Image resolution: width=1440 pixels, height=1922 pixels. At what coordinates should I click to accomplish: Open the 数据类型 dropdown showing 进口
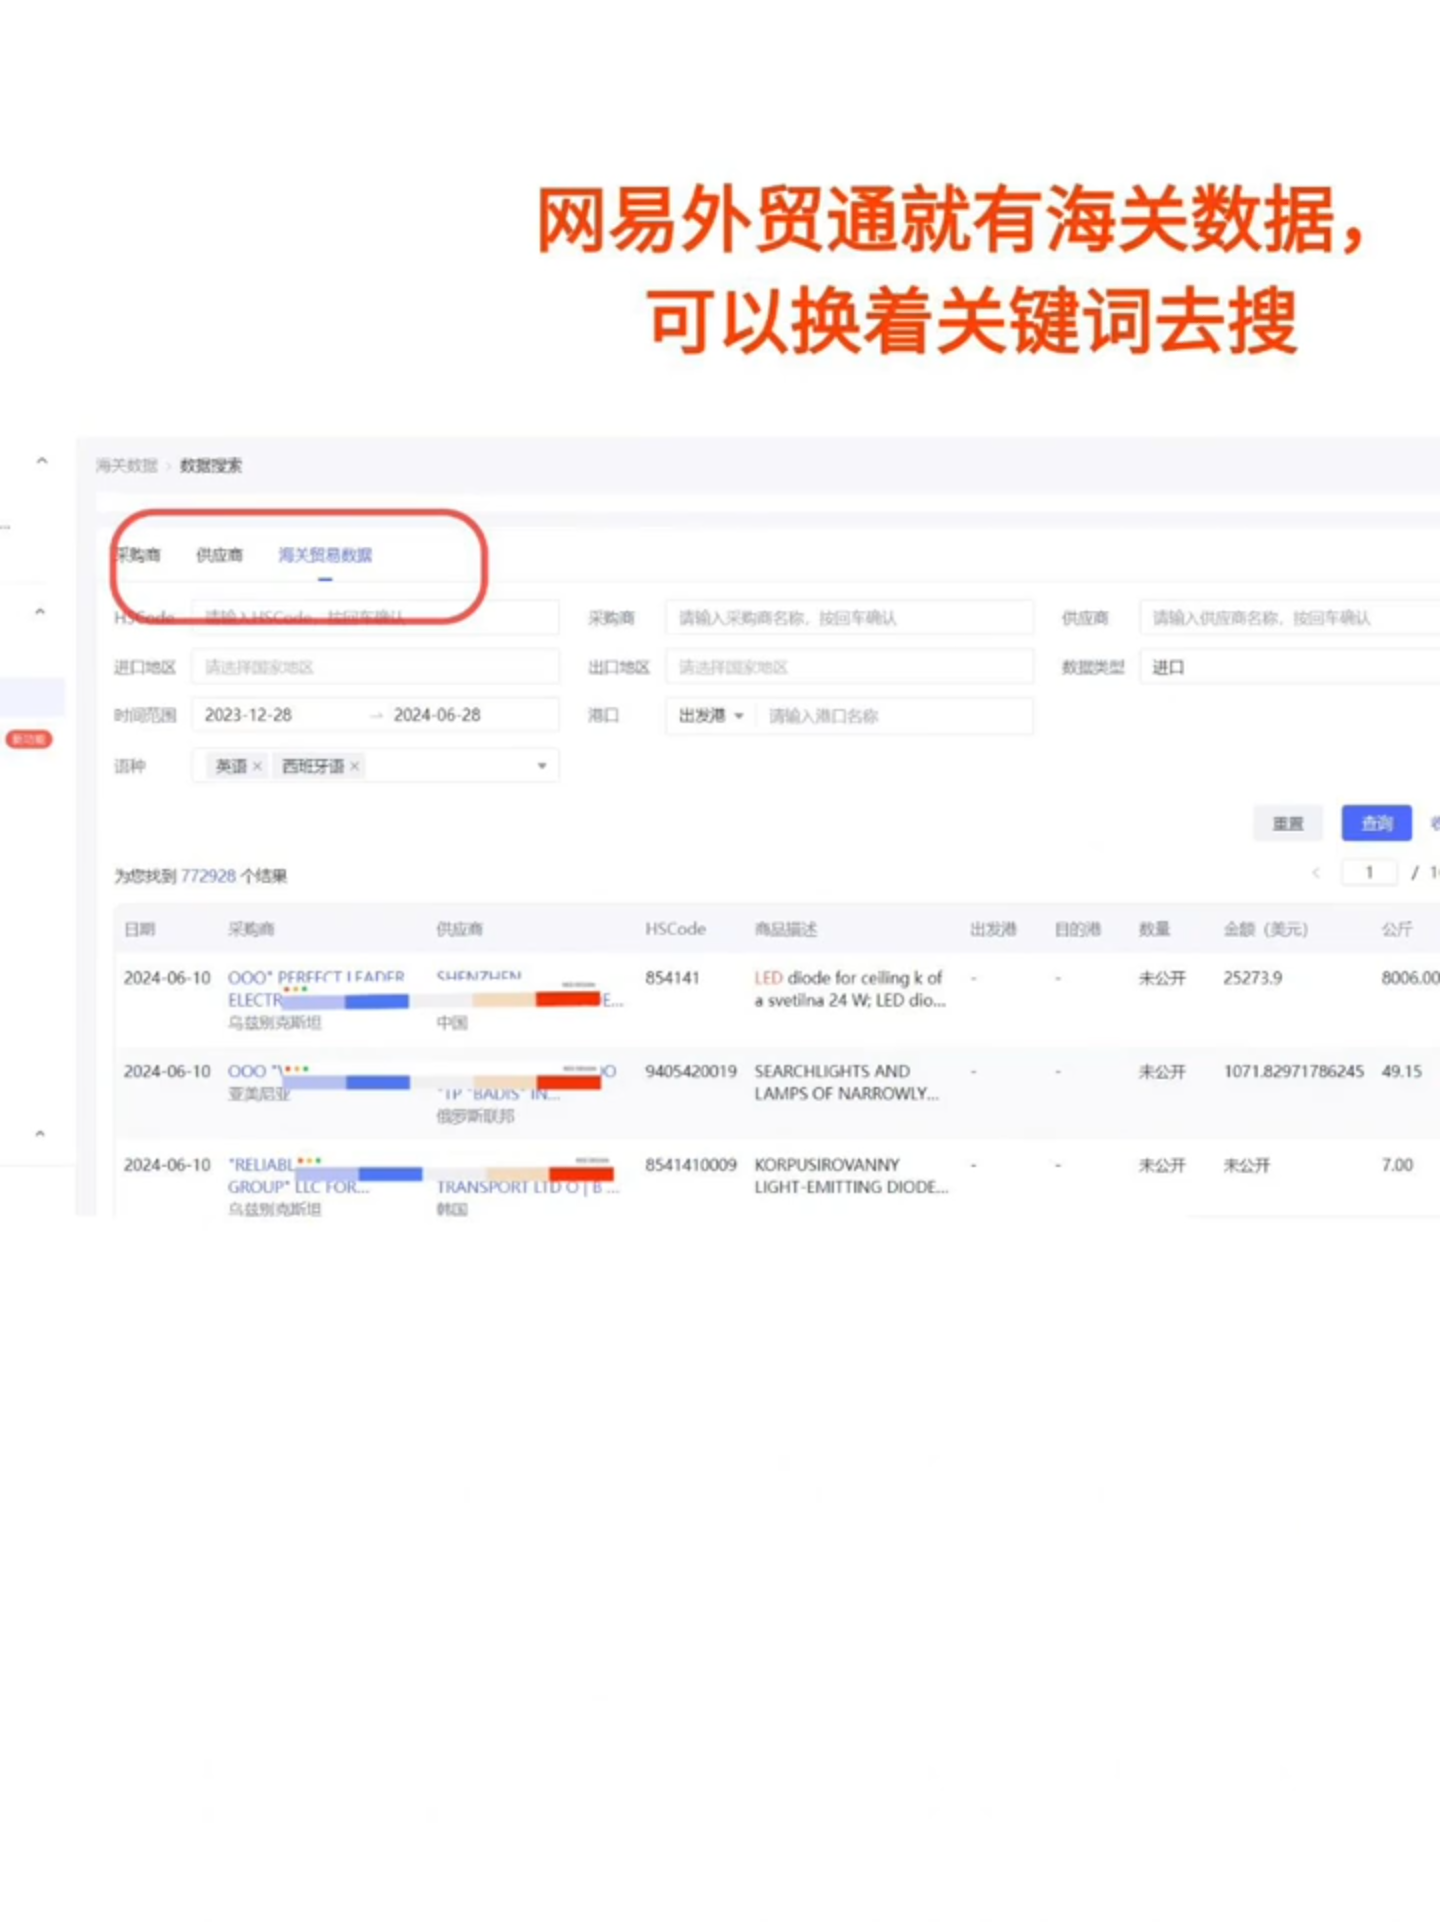1290,667
